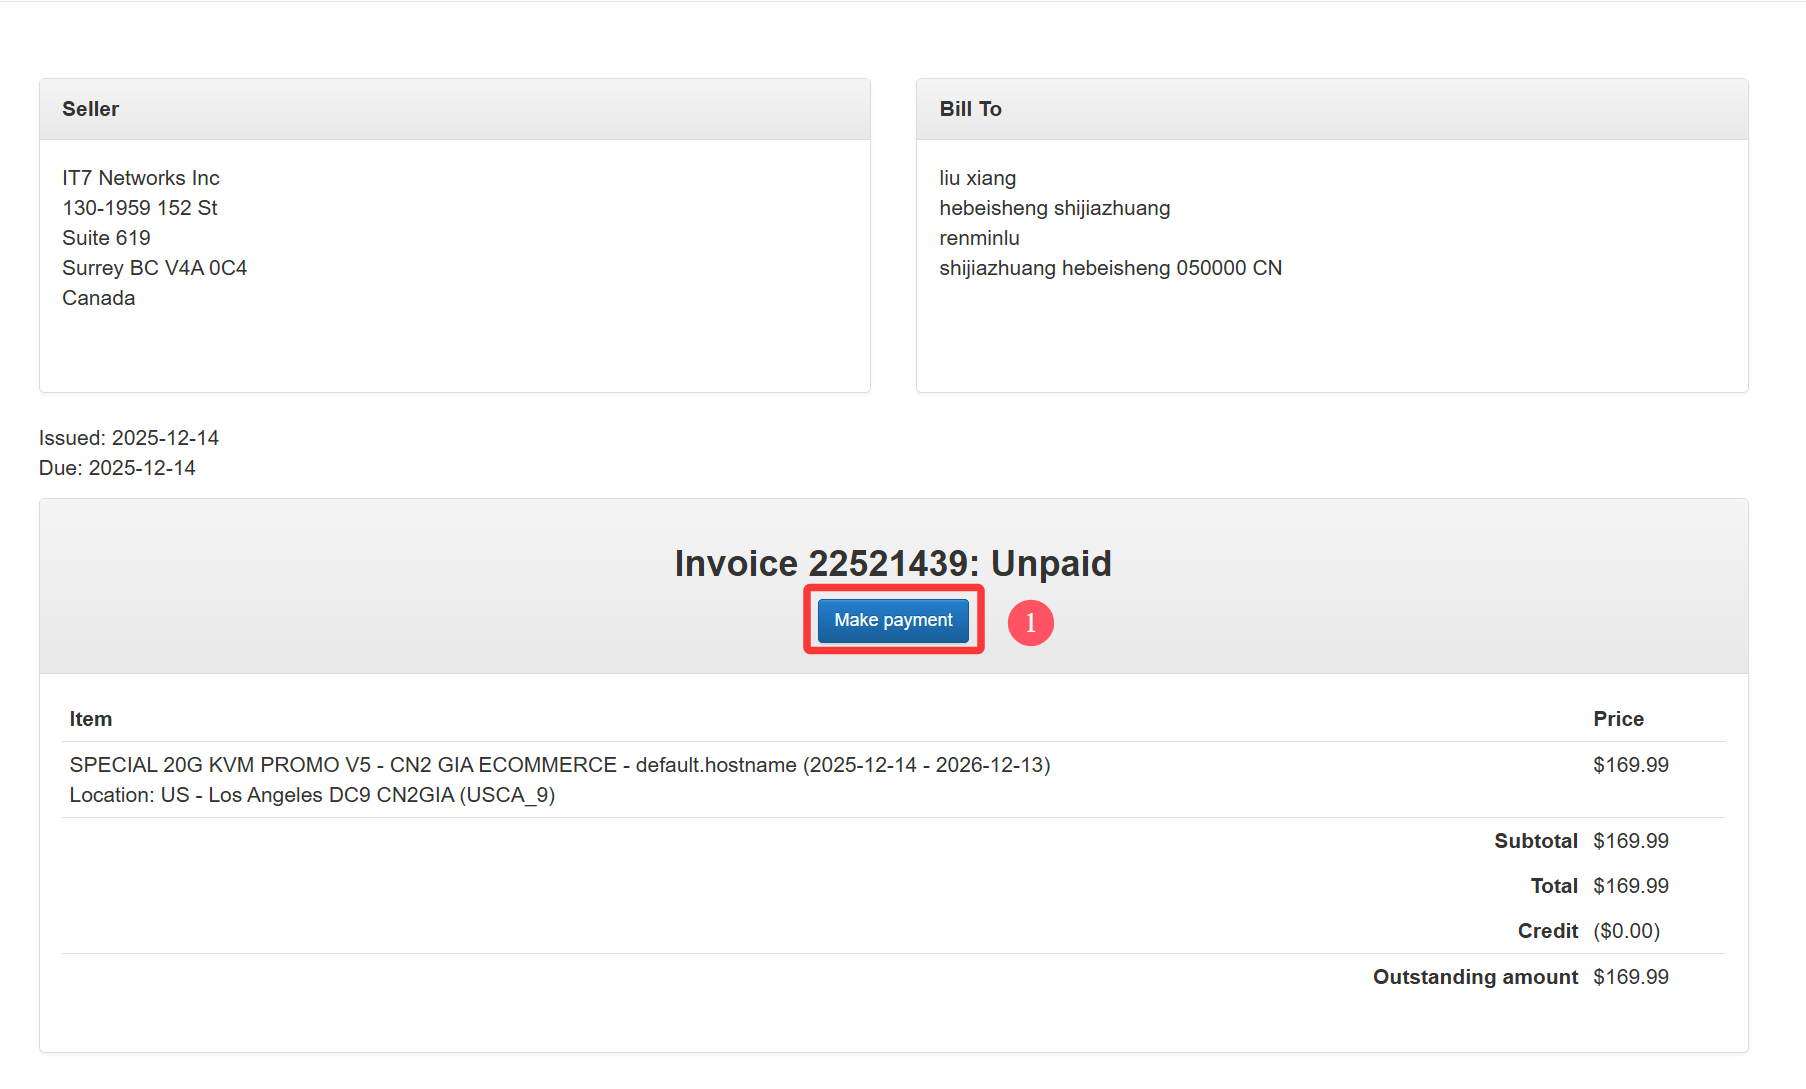Viewport: 1806px width, 1089px height.
Task: Click the billing line ending 050000 CN
Action: point(1110,268)
